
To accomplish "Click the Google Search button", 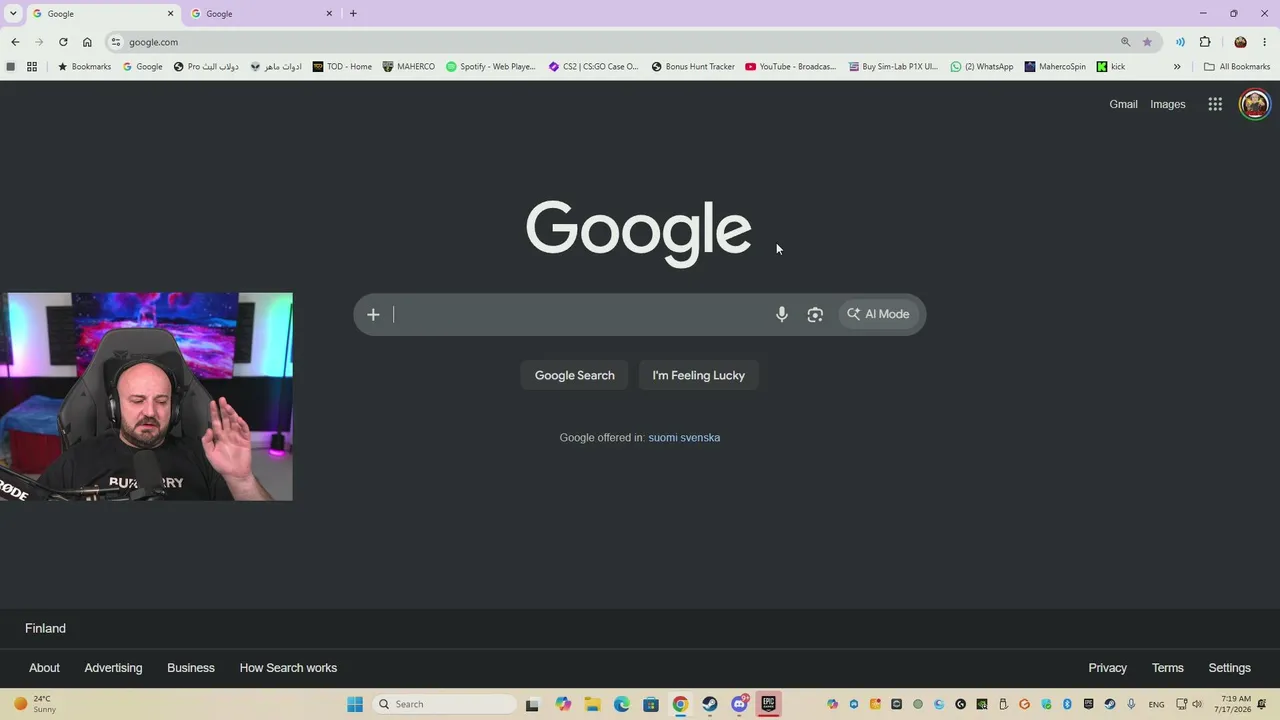I will point(575,375).
